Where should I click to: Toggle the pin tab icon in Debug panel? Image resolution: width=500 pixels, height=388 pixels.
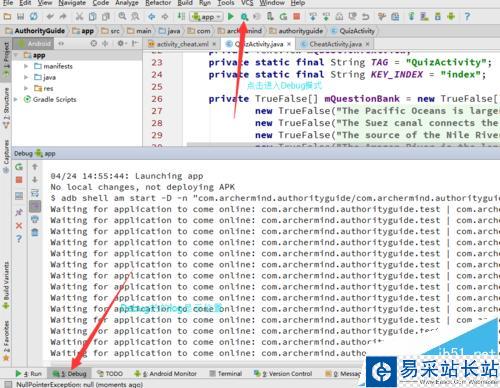click(x=19, y=212)
